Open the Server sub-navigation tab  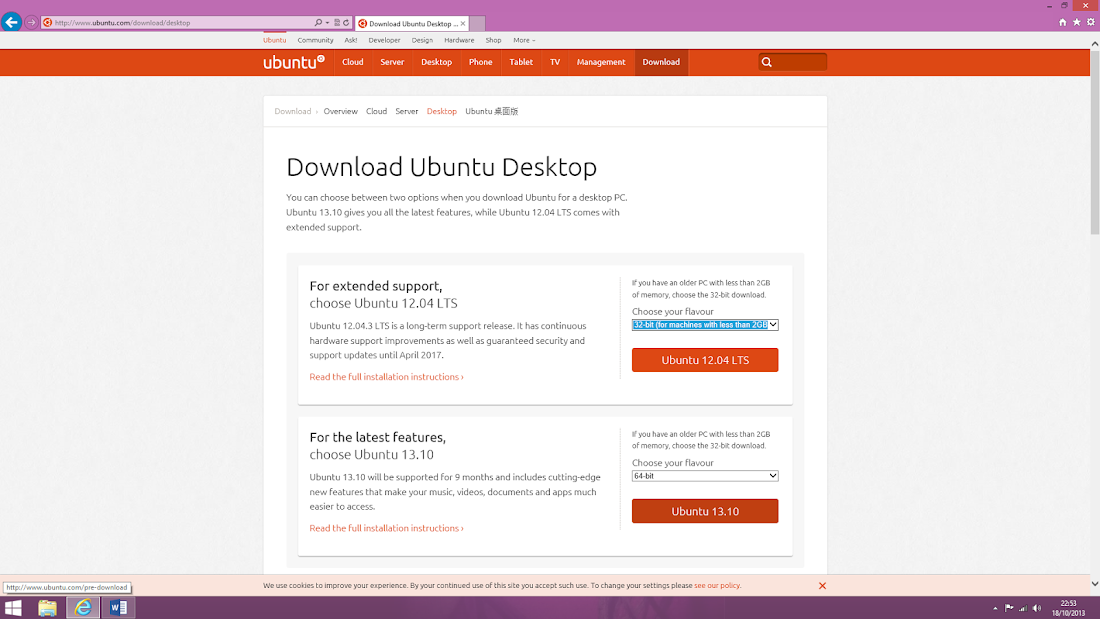pyautogui.click(x=407, y=111)
